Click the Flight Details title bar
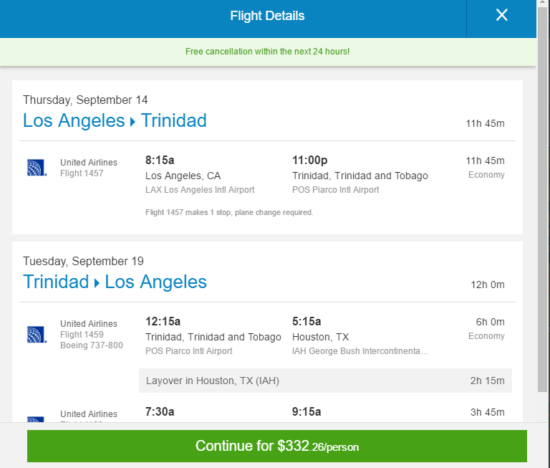The height and width of the screenshot is (468, 550). click(267, 16)
